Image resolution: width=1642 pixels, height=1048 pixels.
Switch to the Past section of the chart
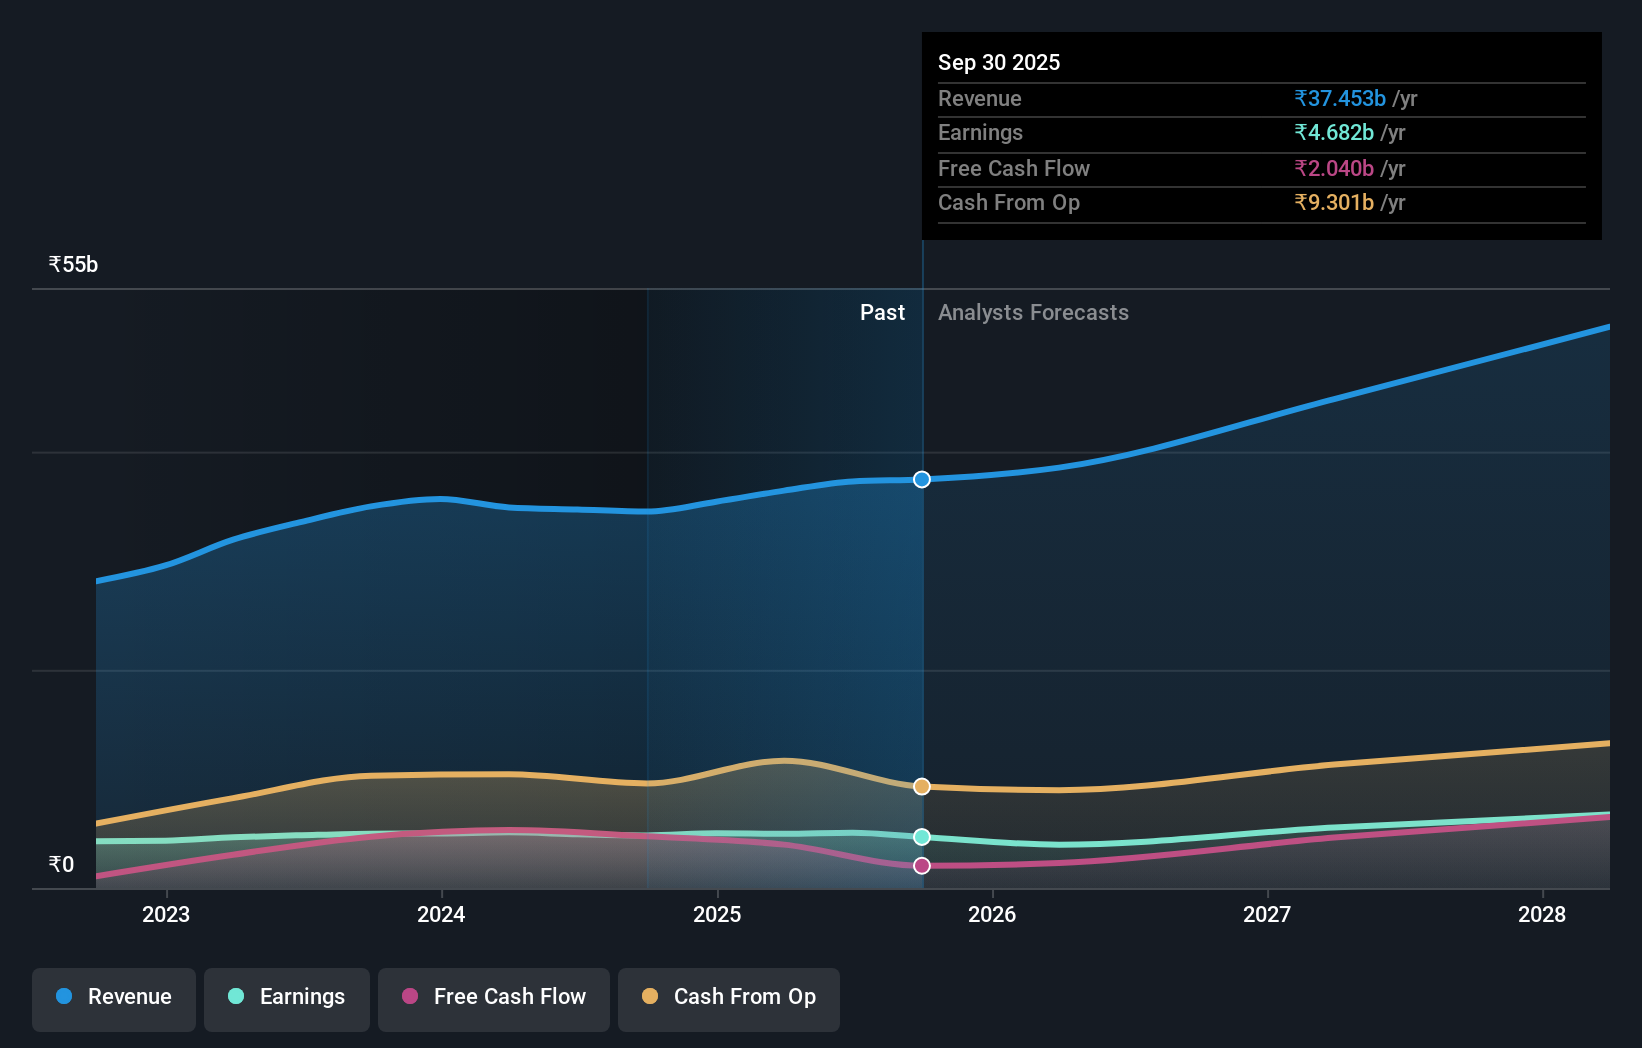click(x=882, y=312)
